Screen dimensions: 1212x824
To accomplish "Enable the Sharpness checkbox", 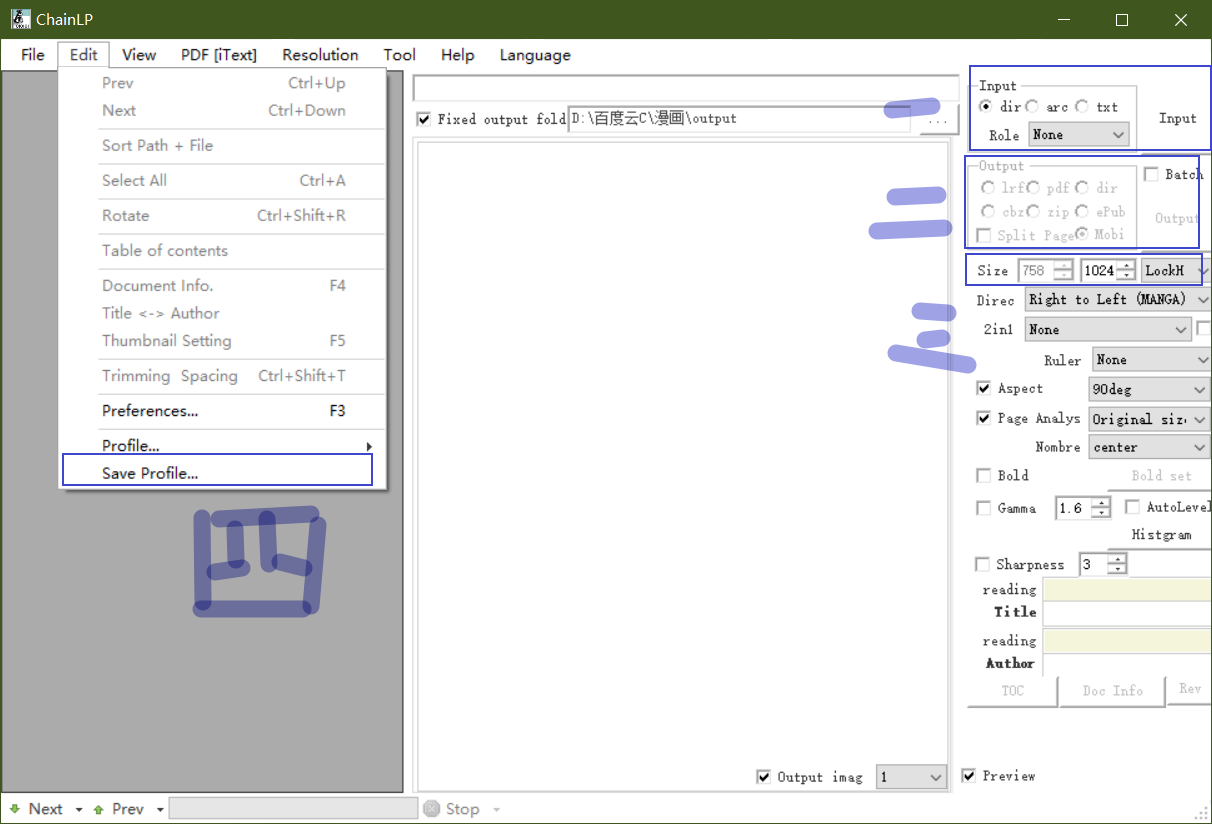I will coord(982,564).
